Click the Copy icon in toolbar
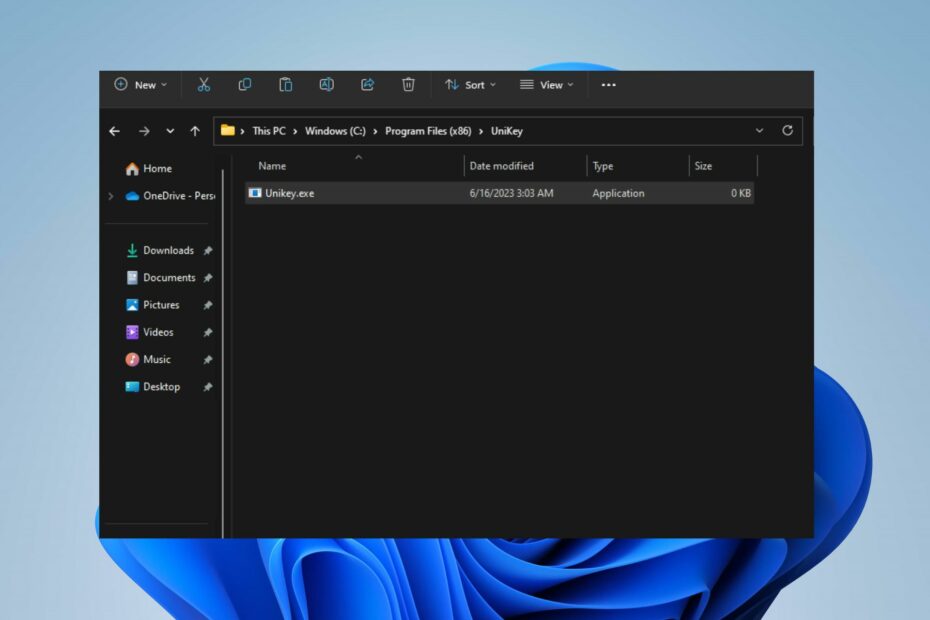The height and width of the screenshot is (620, 930). (244, 85)
